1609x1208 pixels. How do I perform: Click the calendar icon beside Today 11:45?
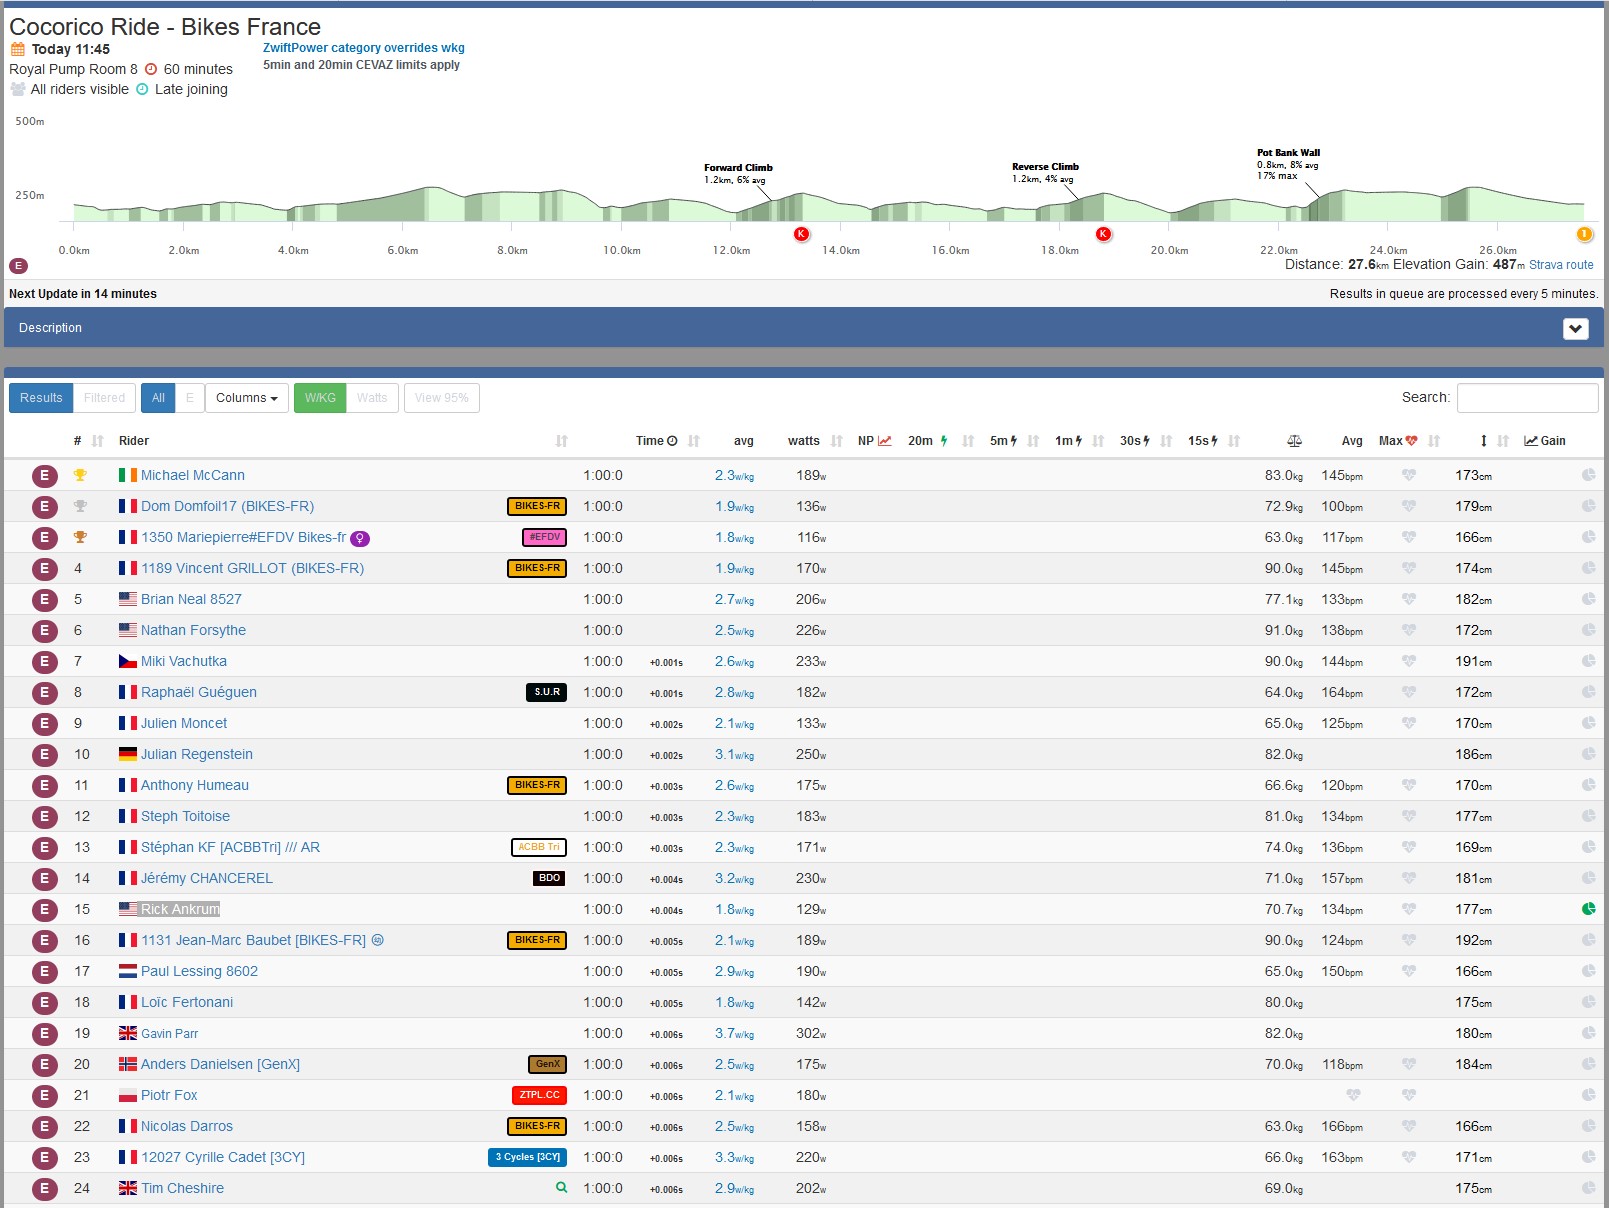click(x=18, y=49)
